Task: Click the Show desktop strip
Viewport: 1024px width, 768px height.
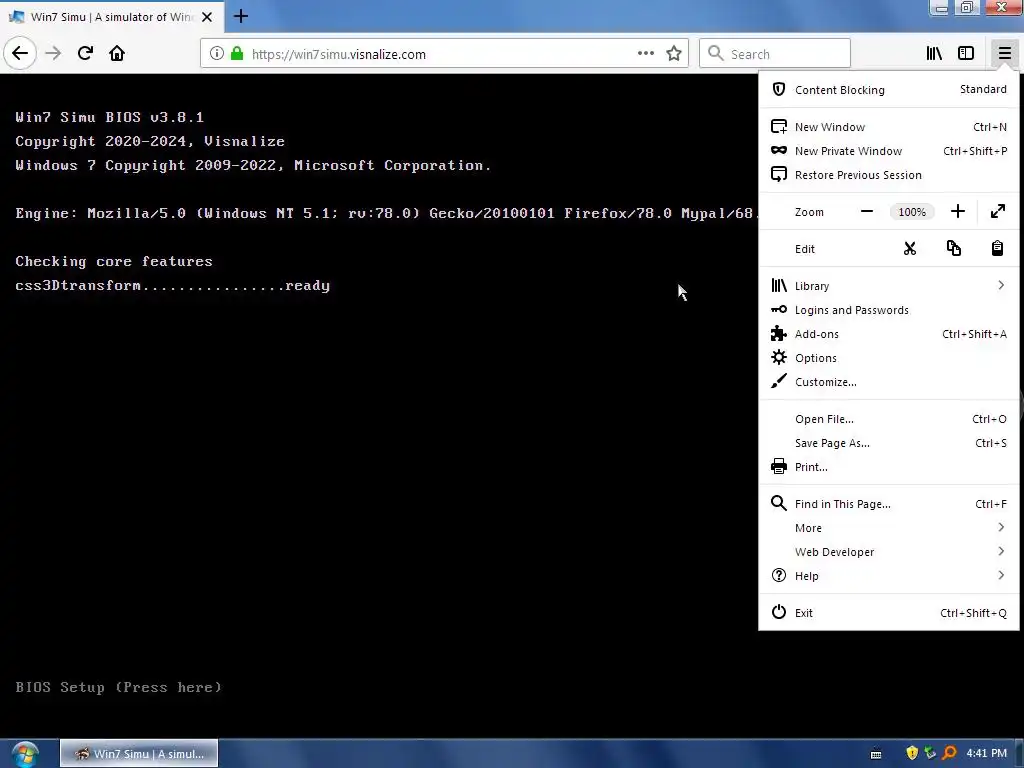Action: pos(1019,754)
